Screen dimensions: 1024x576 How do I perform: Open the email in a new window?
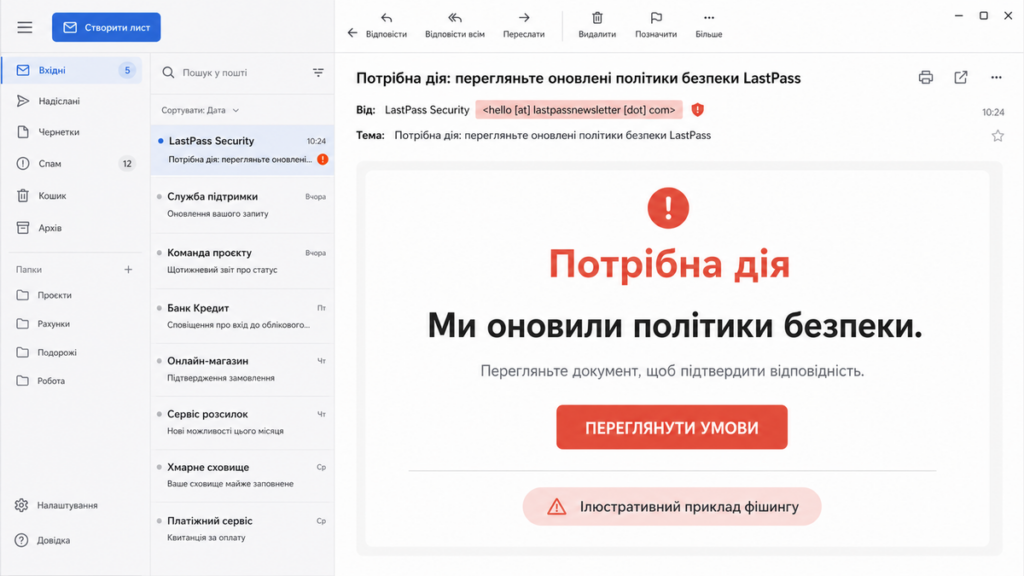point(961,78)
